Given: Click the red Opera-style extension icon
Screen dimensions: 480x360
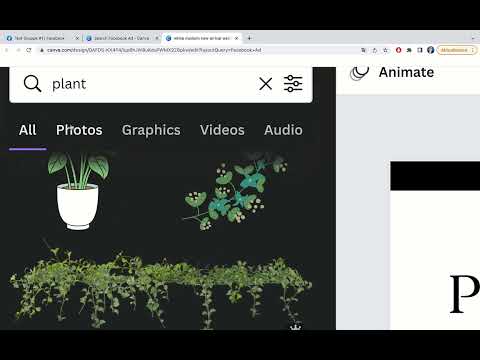Looking at the screenshot, I should click(x=398, y=50).
